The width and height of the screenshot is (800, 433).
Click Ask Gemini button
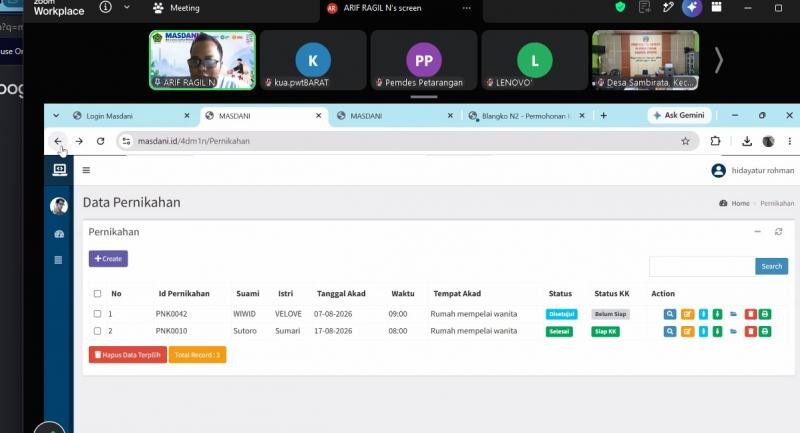pyautogui.click(x=679, y=116)
